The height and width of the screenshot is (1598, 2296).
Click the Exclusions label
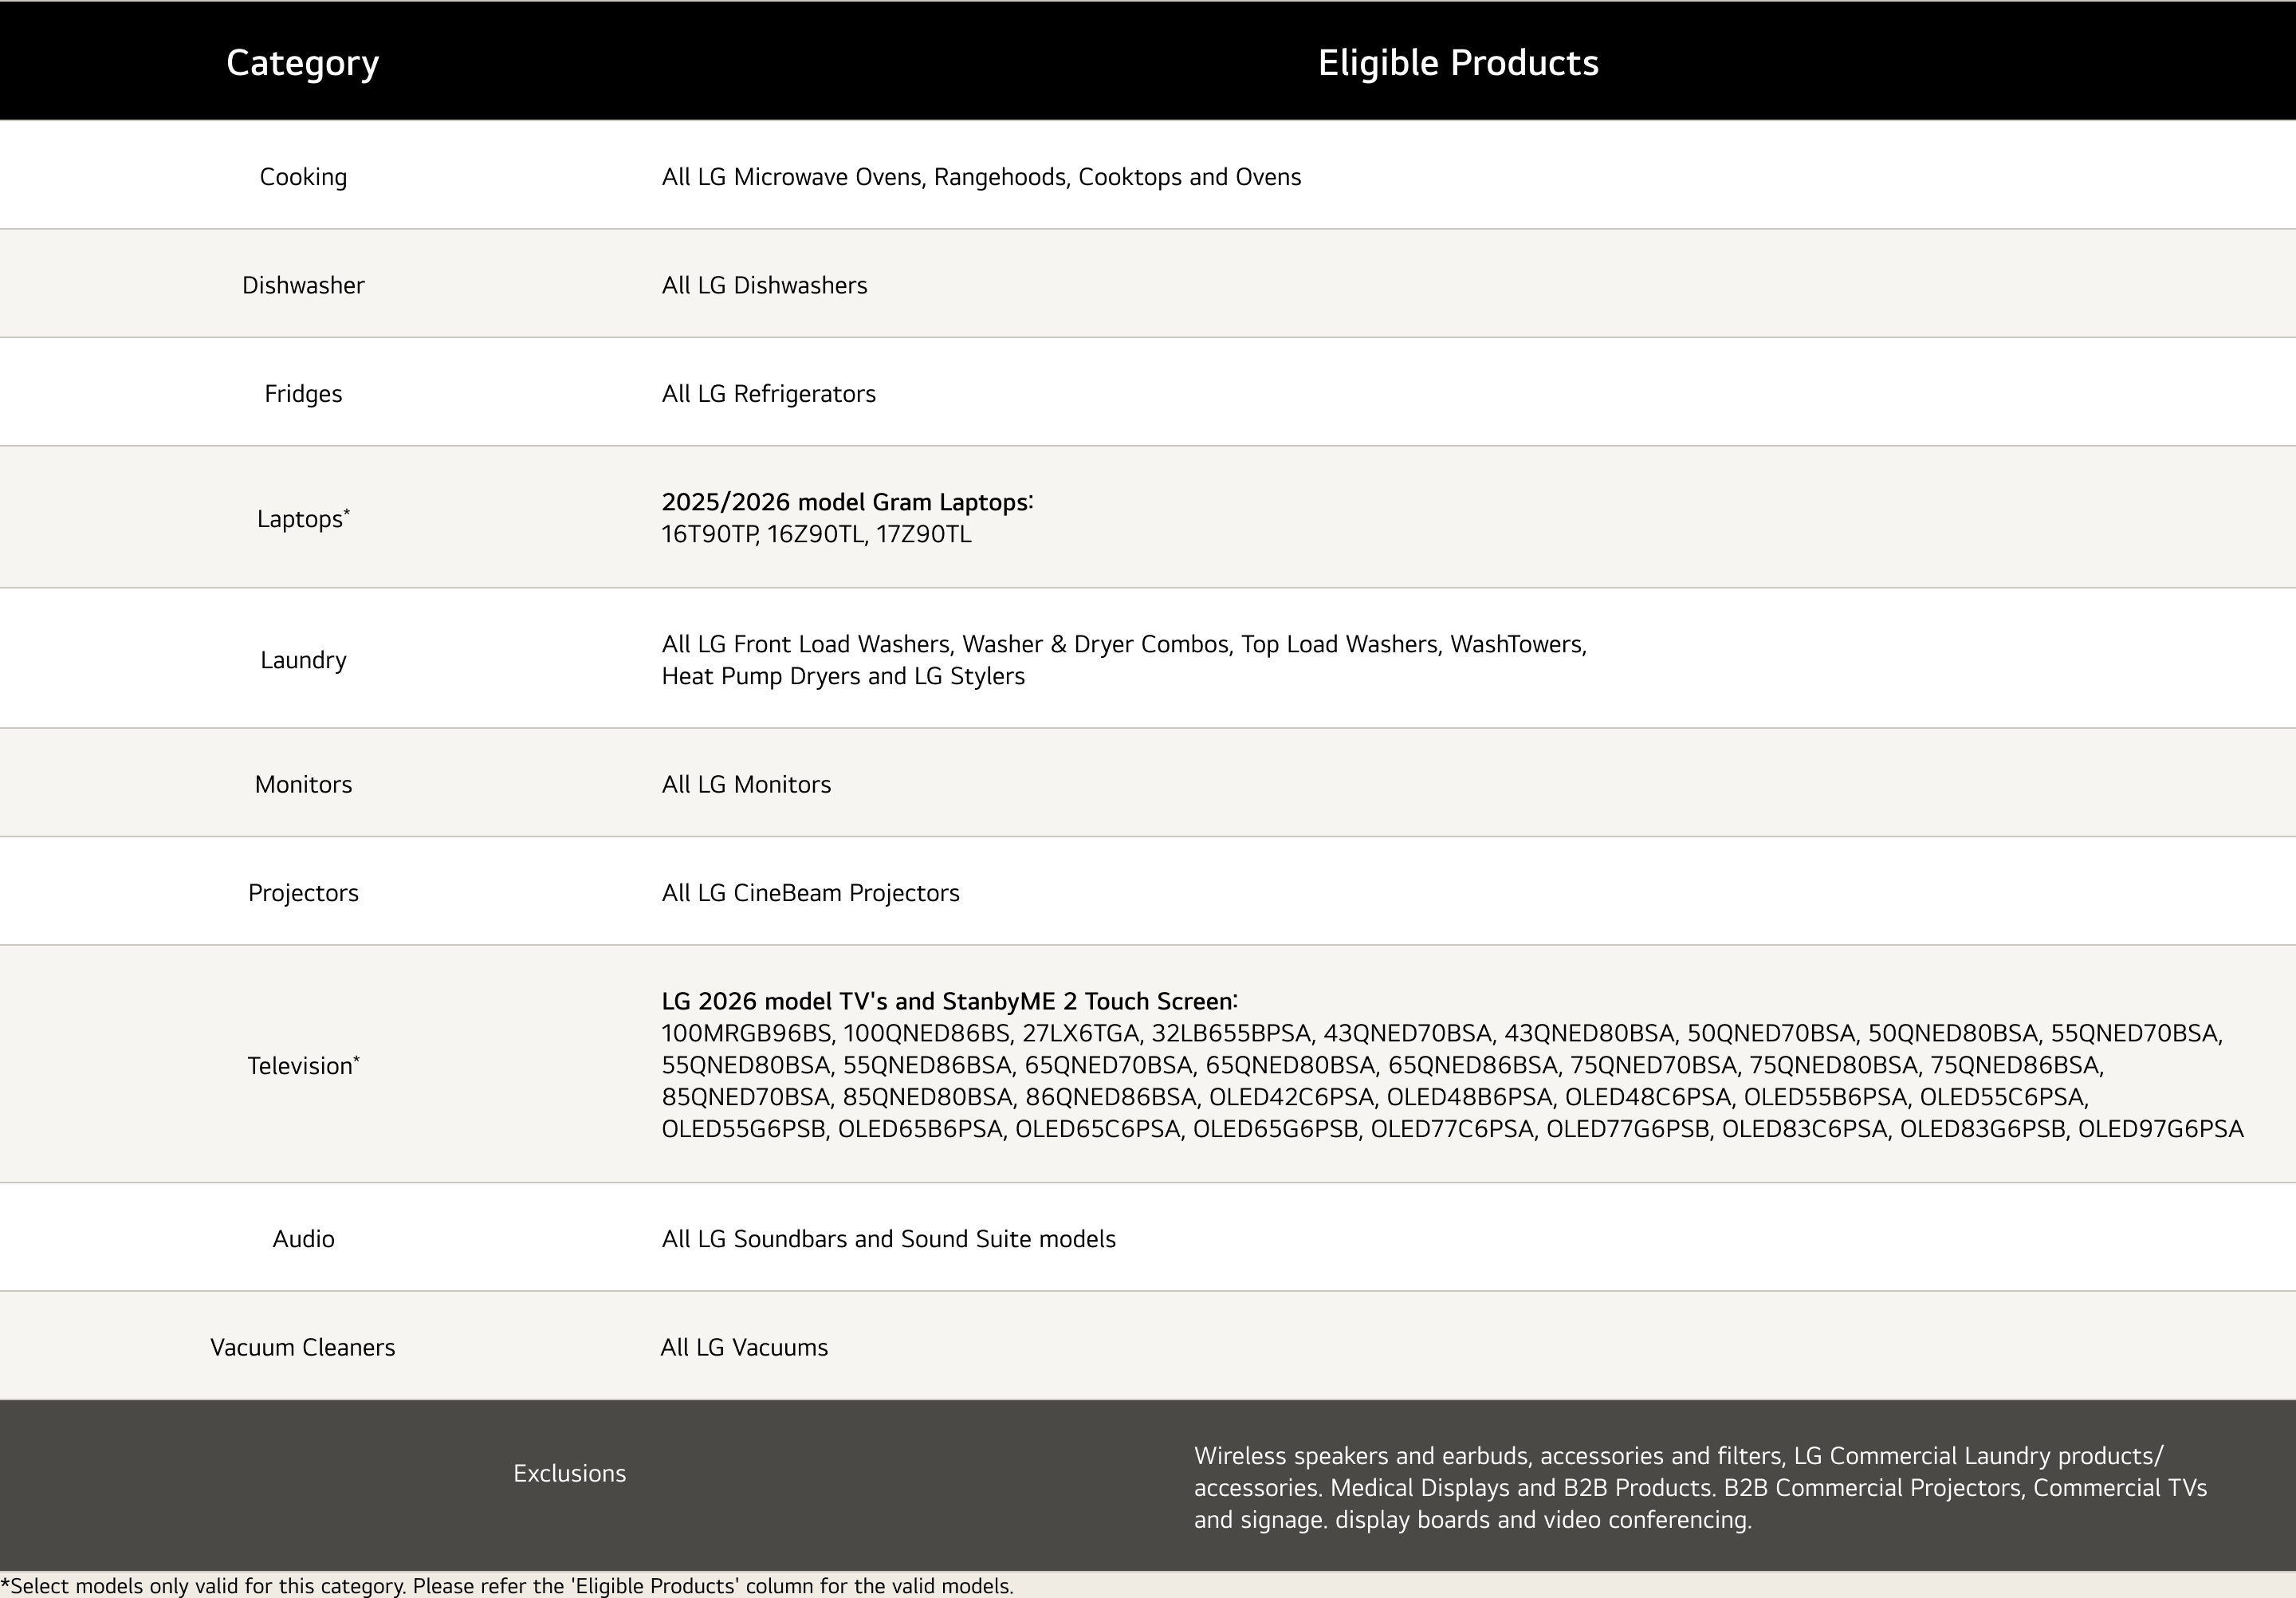point(569,1474)
